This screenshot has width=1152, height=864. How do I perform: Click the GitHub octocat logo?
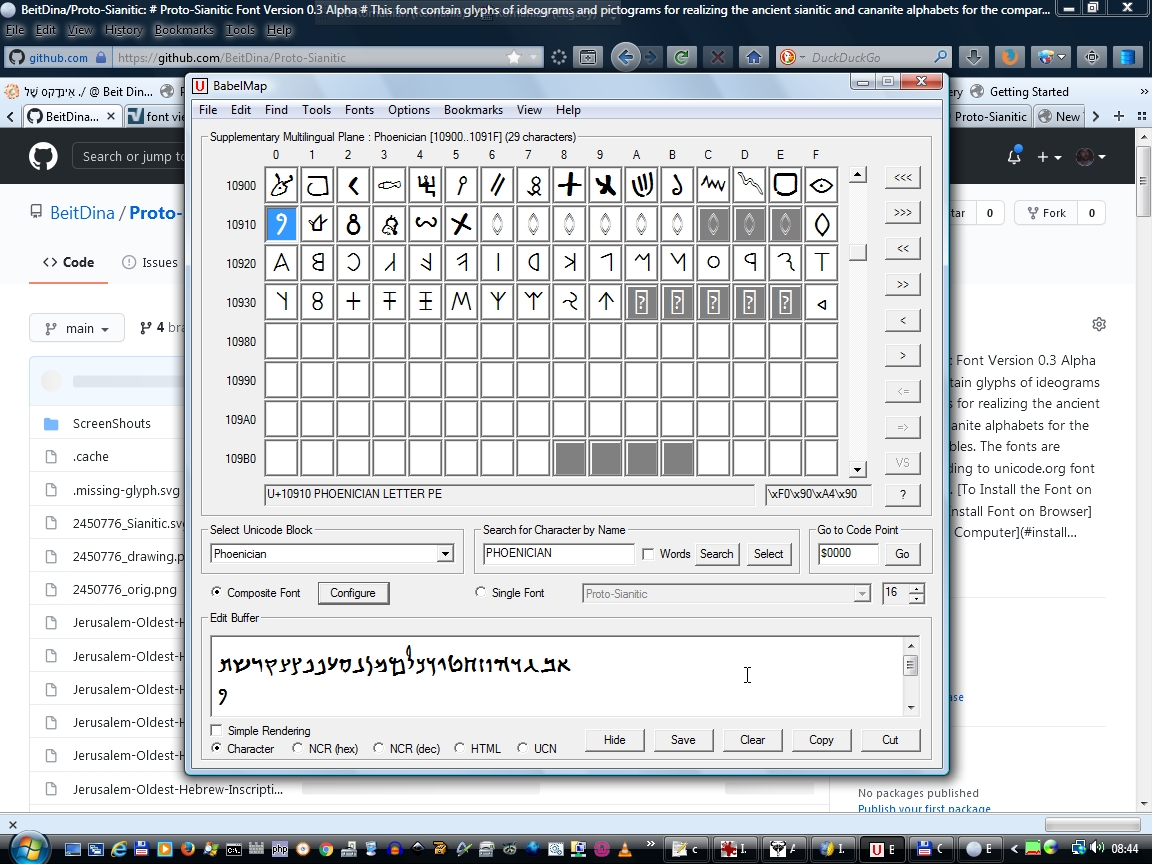click(x=43, y=156)
